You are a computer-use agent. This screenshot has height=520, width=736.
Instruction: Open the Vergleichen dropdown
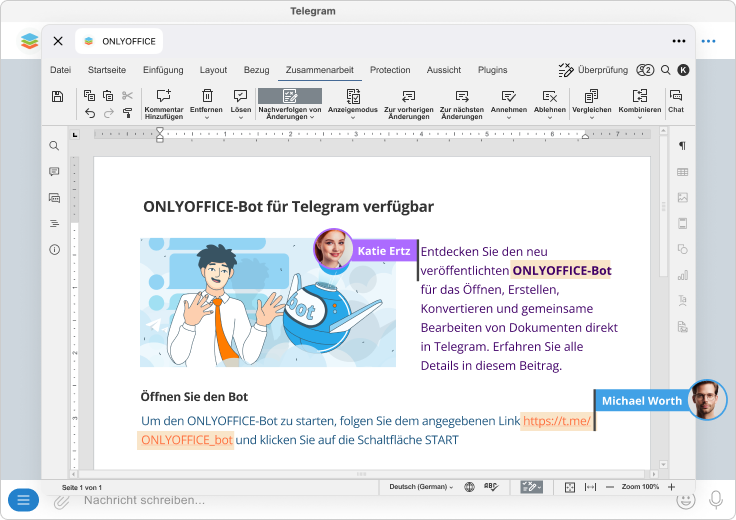coord(591,118)
